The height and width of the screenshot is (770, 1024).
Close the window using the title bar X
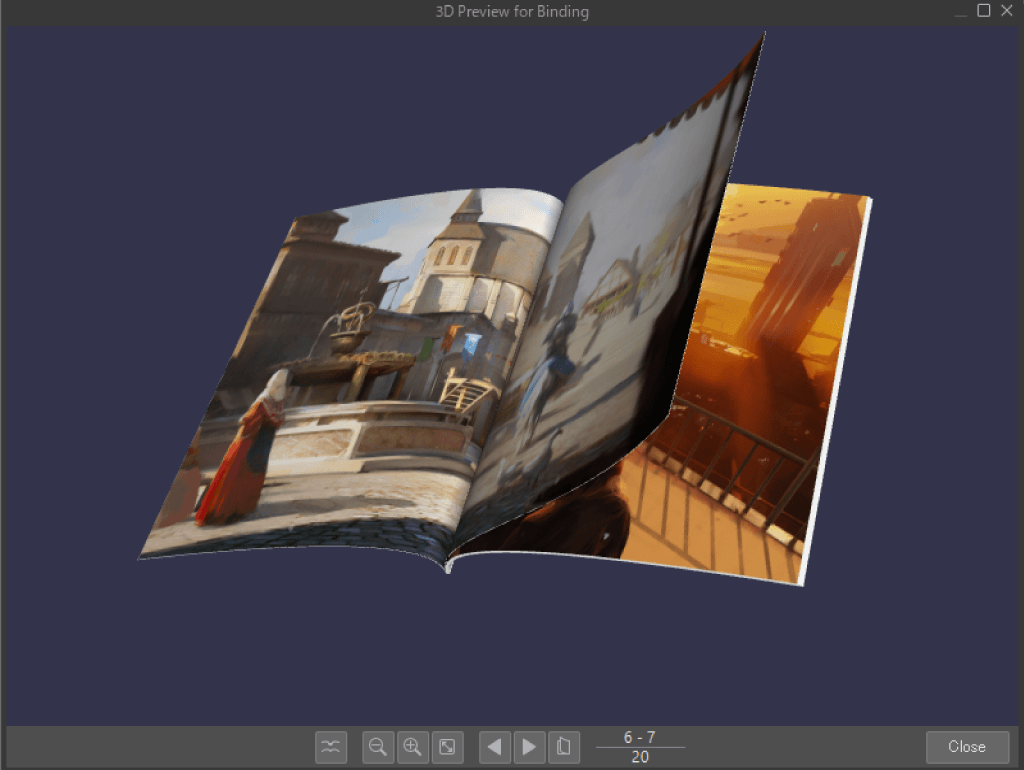click(1006, 11)
